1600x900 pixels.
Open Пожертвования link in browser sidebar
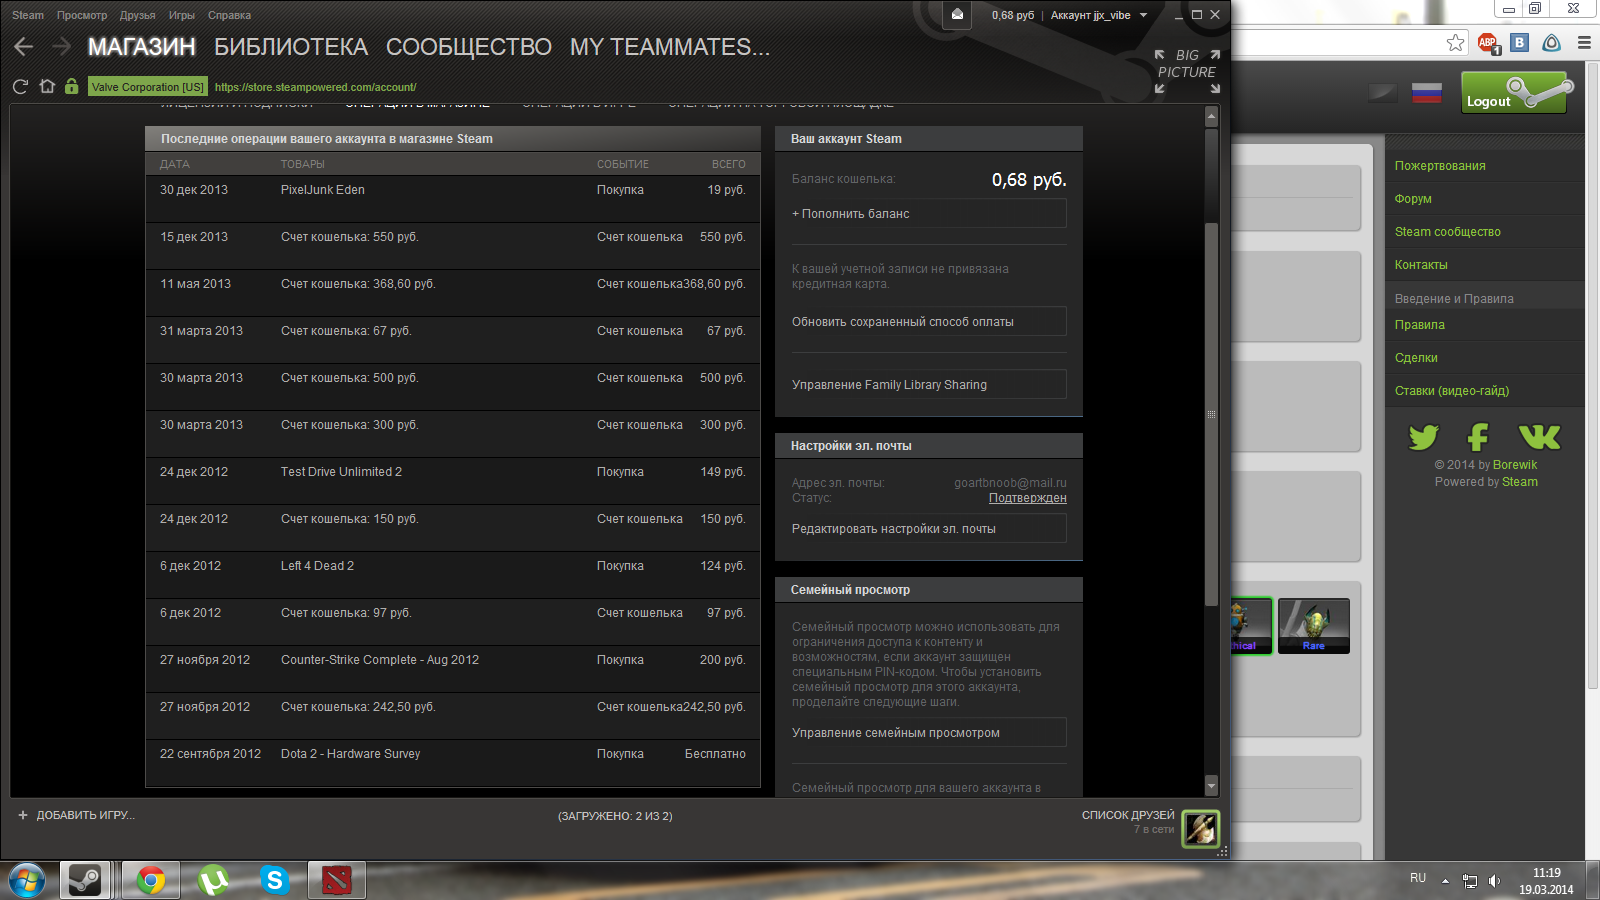pyautogui.click(x=1440, y=166)
